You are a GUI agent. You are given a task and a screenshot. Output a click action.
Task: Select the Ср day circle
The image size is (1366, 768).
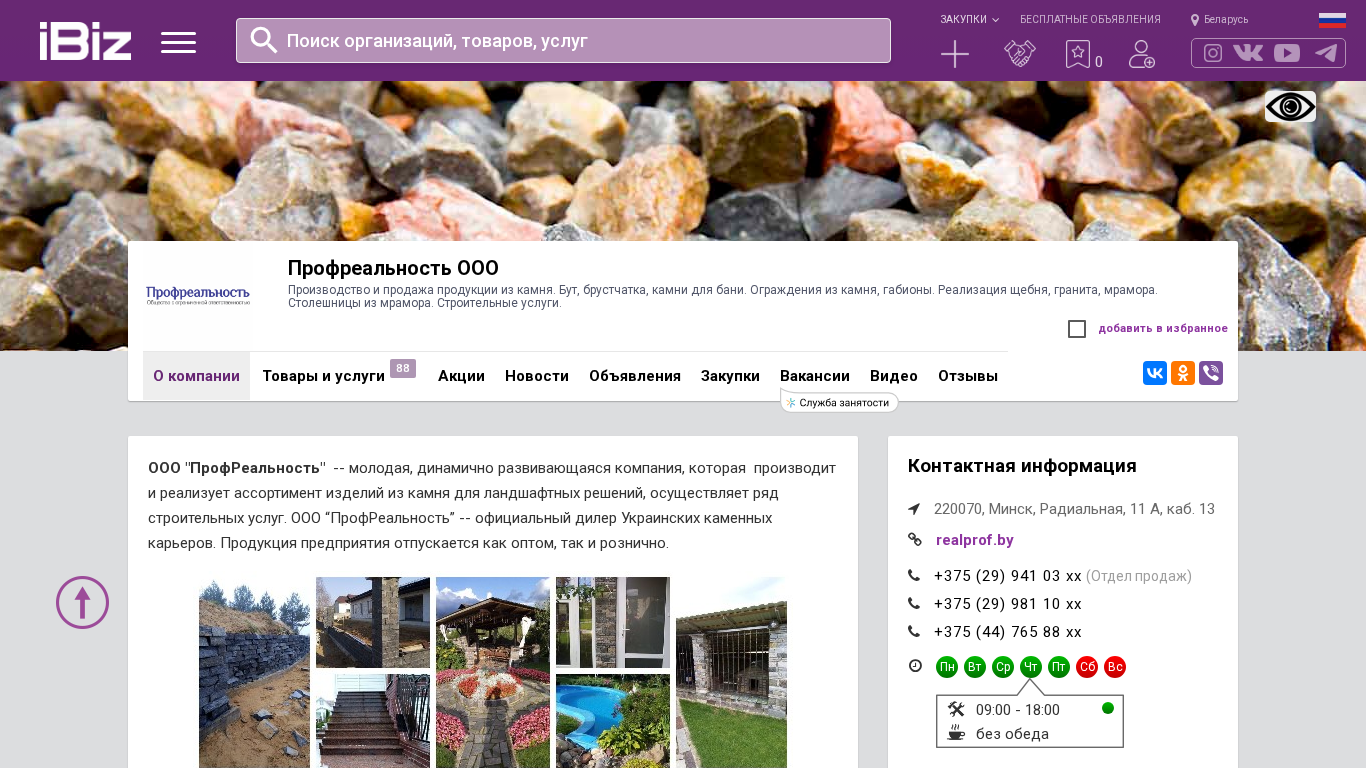1003,667
